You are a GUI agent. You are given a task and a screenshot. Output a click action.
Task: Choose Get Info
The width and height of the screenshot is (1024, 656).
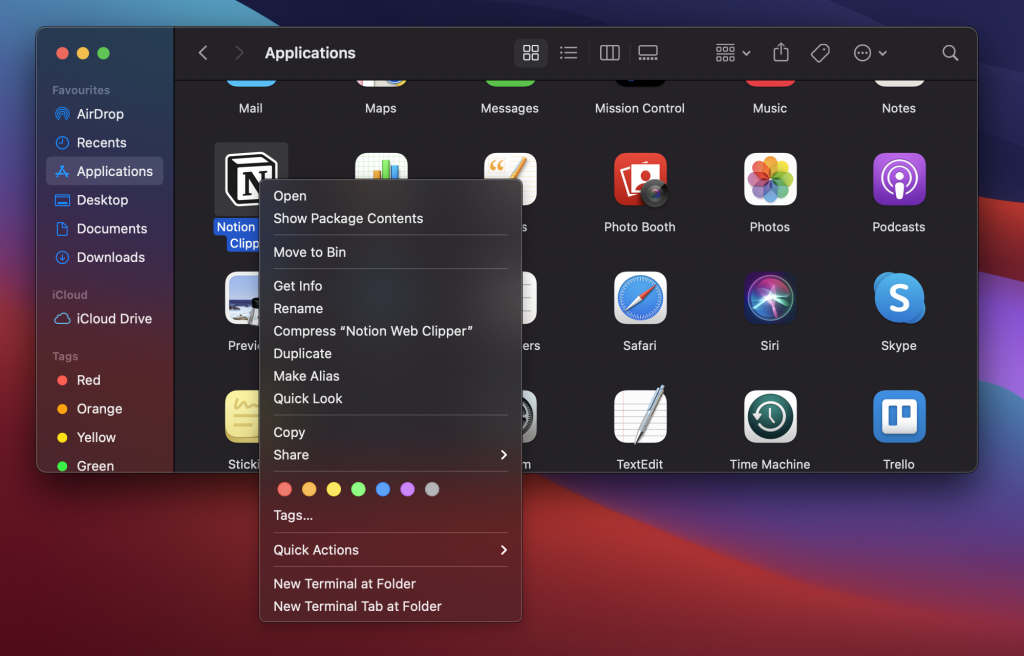point(391,286)
